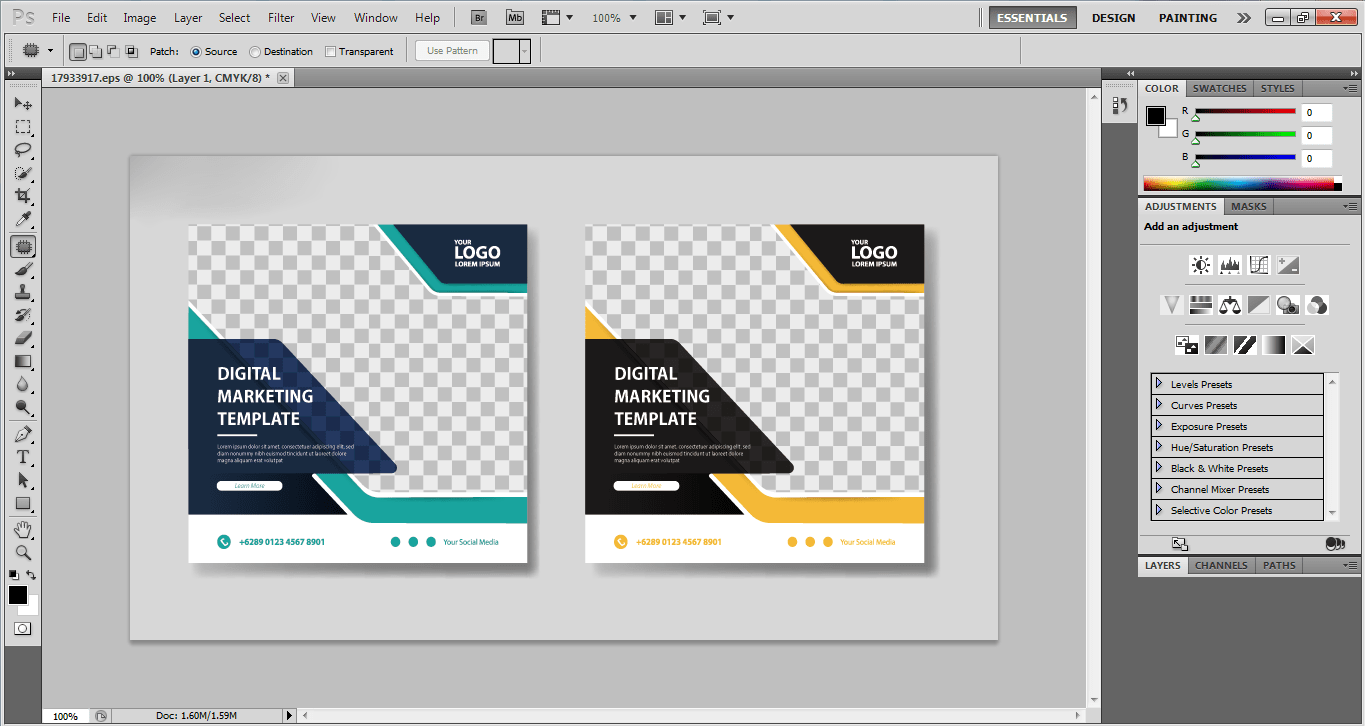Select the Move tool
The width and height of the screenshot is (1365, 726).
[x=23, y=104]
